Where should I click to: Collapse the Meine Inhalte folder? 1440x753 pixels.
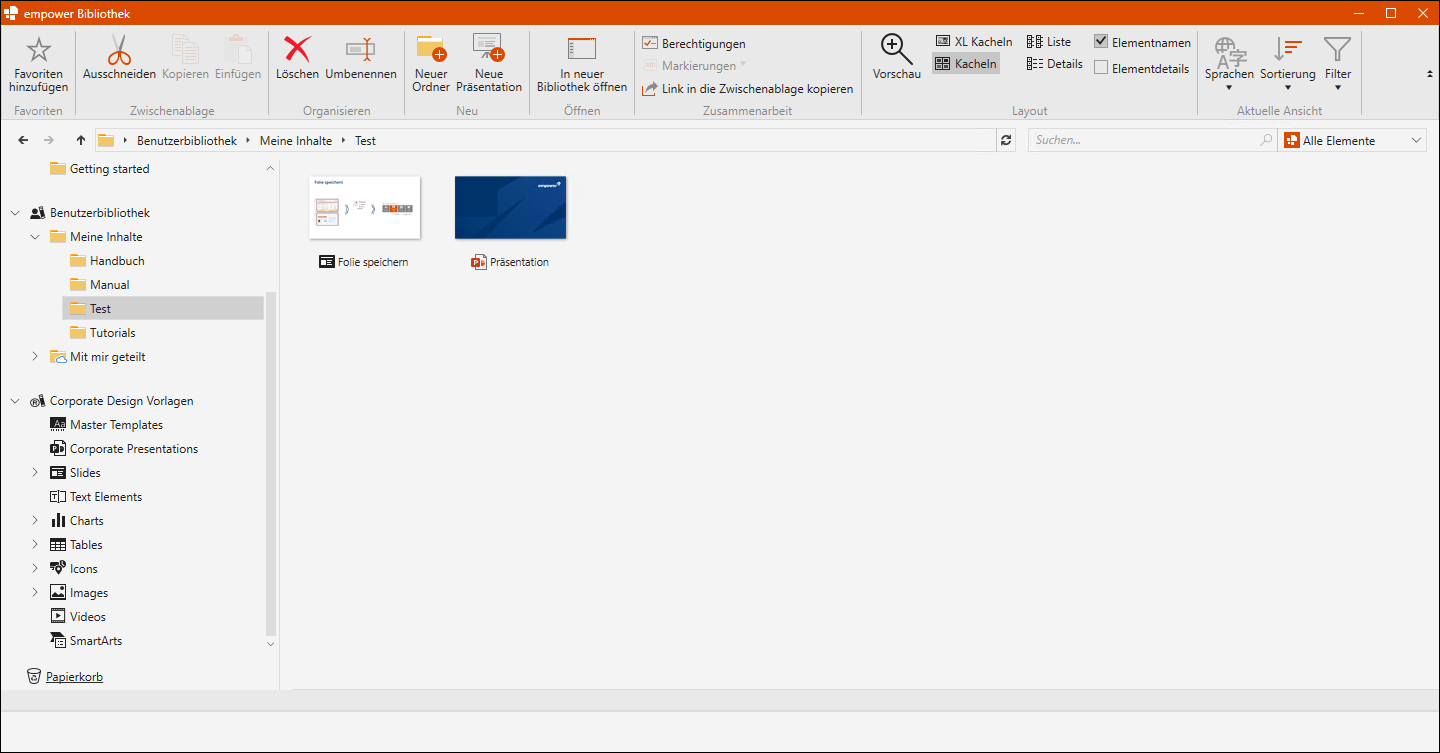tap(35, 237)
